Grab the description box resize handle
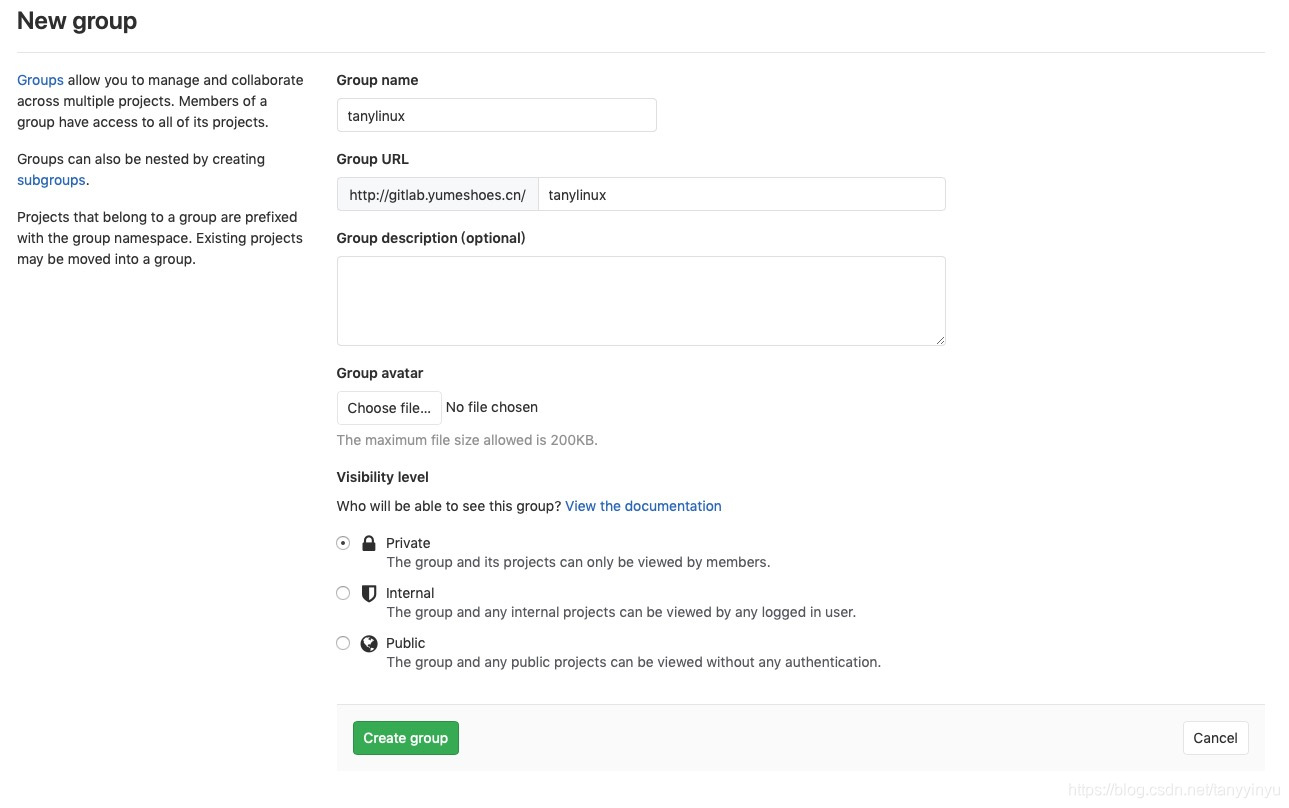 click(940, 340)
